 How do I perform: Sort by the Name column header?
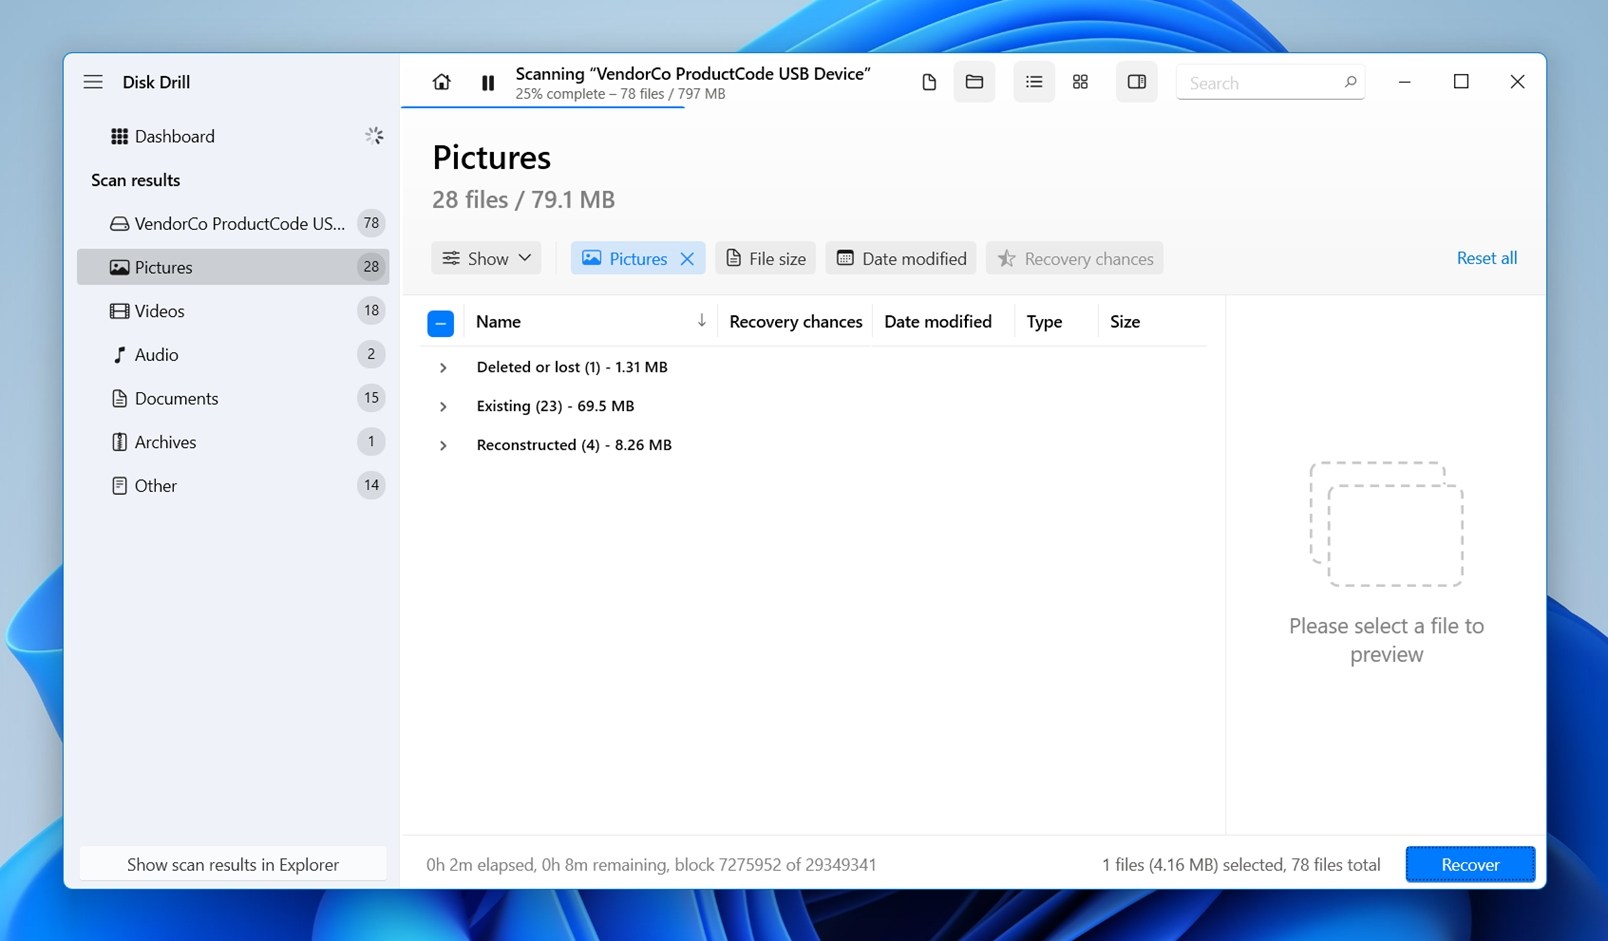pyautogui.click(x=498, y=322)
